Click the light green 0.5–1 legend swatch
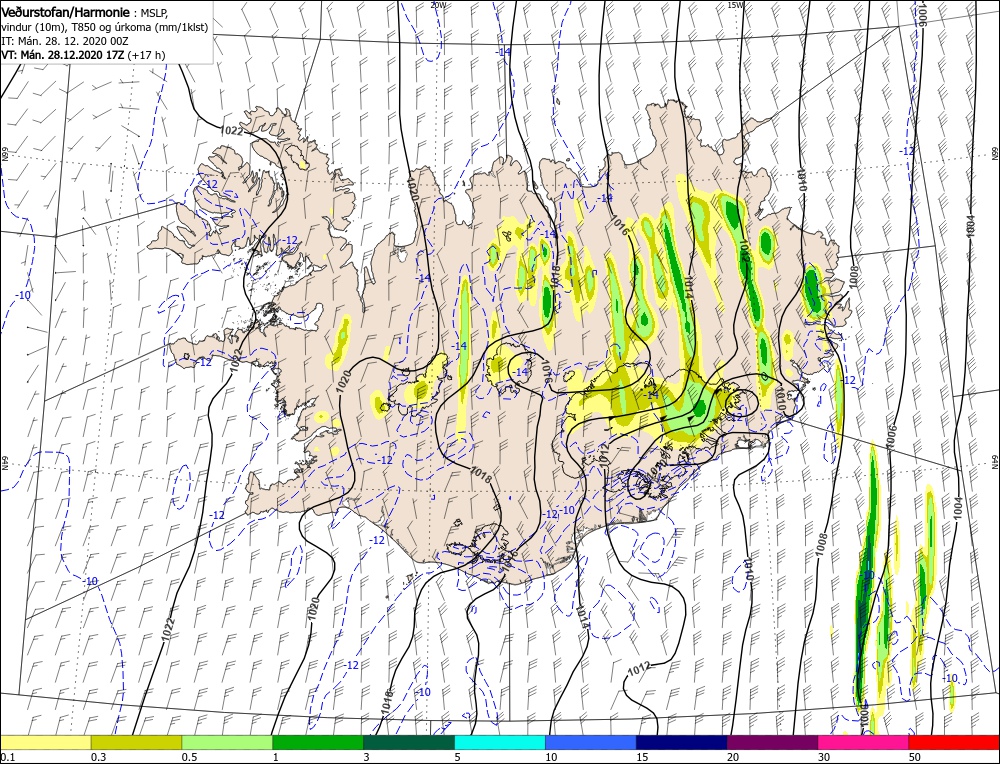Screen dimensions: 1000x764 [227, 742]
